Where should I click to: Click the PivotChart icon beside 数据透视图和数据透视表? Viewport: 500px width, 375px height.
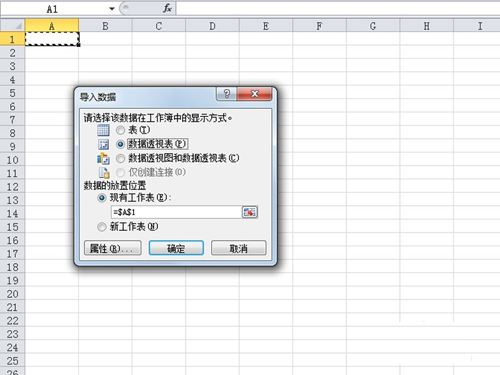pyautogui.click(x=103, y=159)
